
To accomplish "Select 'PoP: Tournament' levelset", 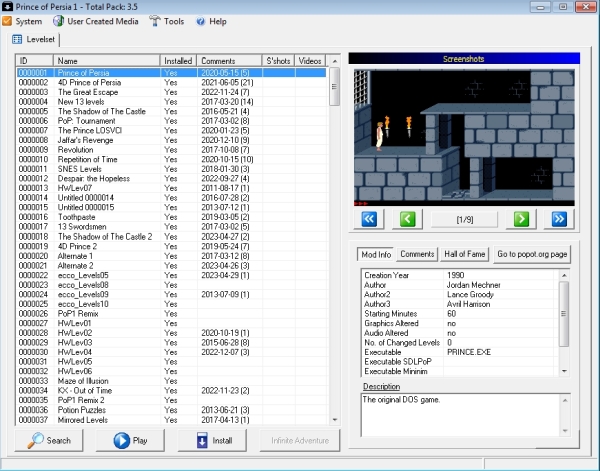I will click(x=171, y=121).
